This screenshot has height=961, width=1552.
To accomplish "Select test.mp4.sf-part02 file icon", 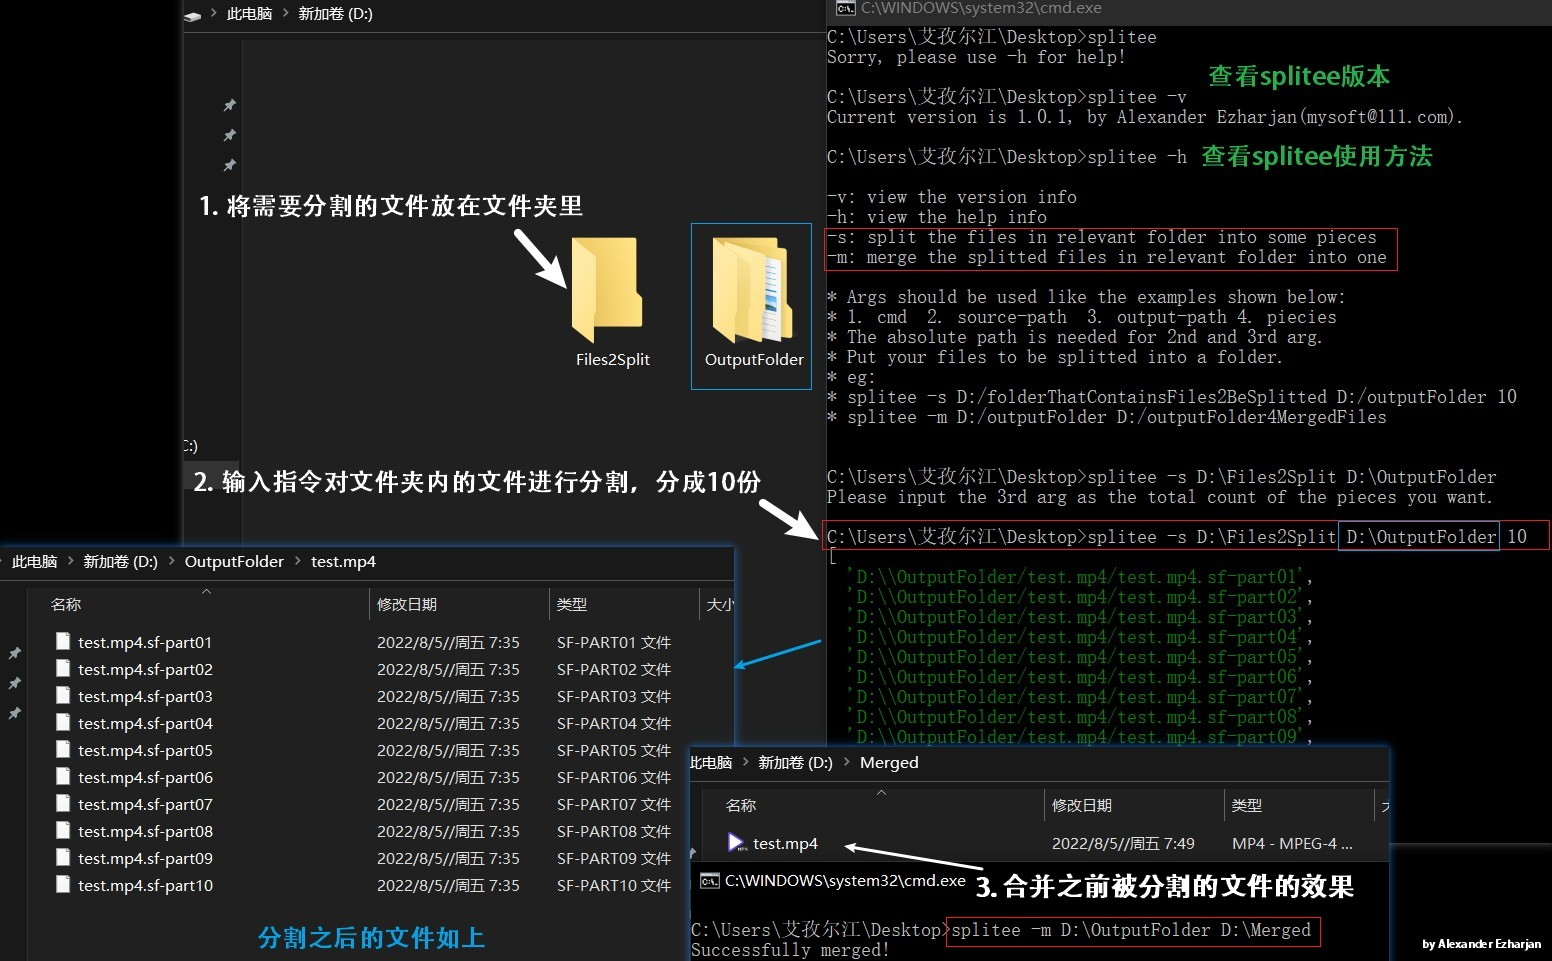I will (x=63, y=669).
